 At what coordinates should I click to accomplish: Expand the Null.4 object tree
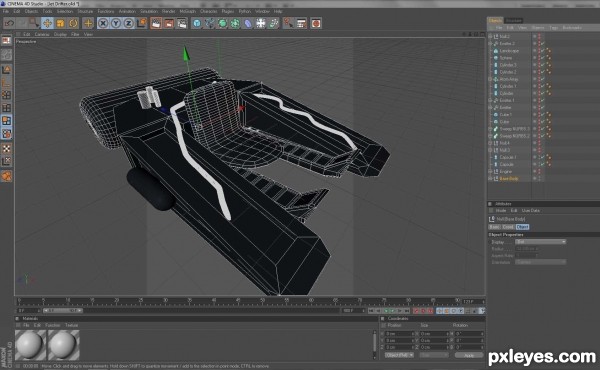491,143
